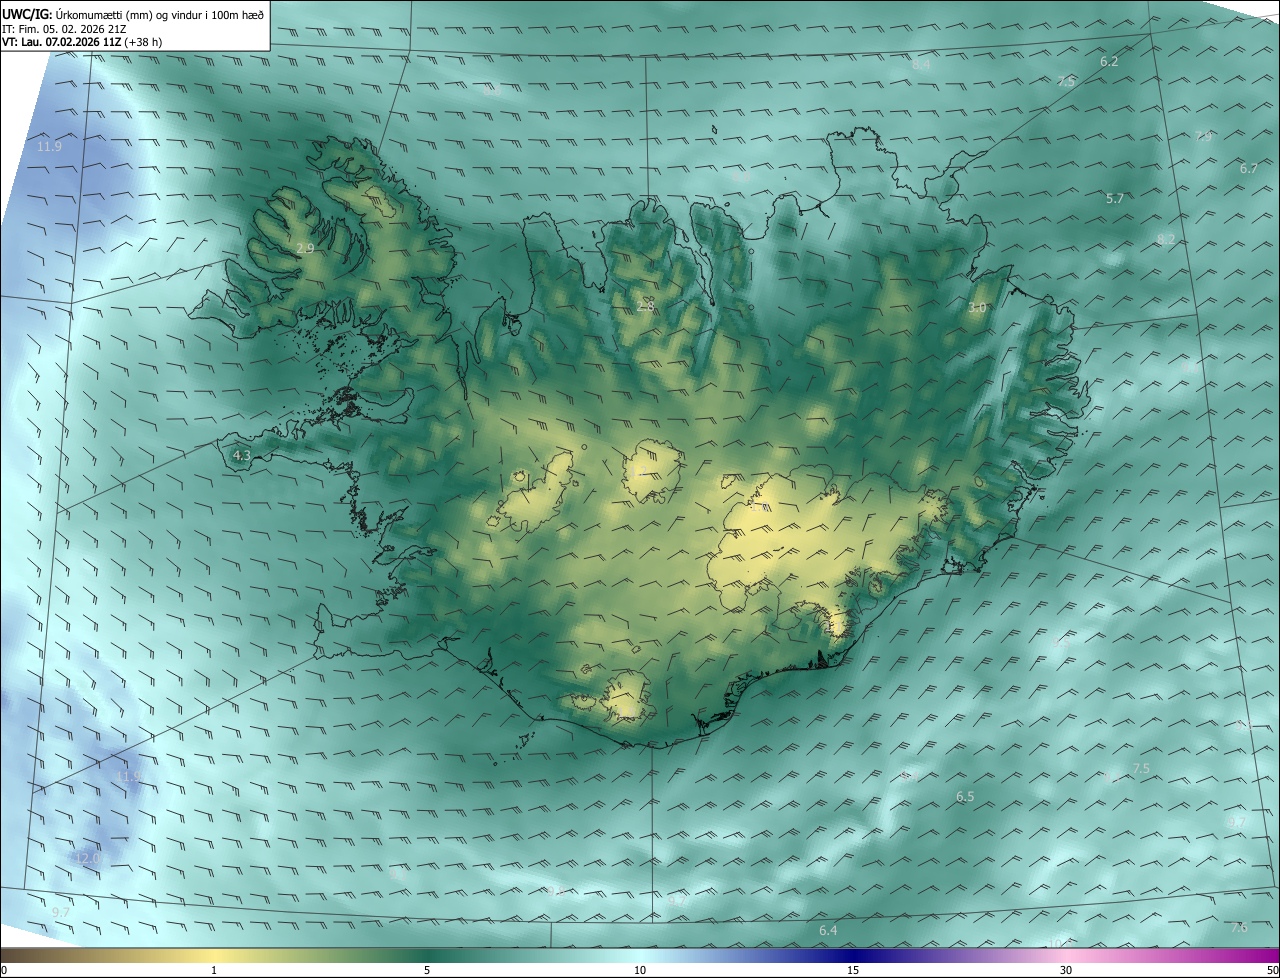Select the 7.6 value label
Screen dimensions: 1280x978
[1239, 928]
